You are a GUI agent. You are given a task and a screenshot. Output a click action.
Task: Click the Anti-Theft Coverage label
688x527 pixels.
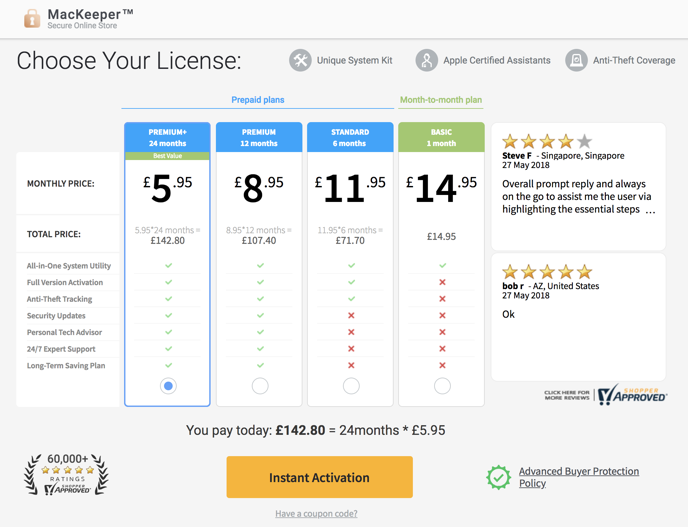tap(634, 60)
